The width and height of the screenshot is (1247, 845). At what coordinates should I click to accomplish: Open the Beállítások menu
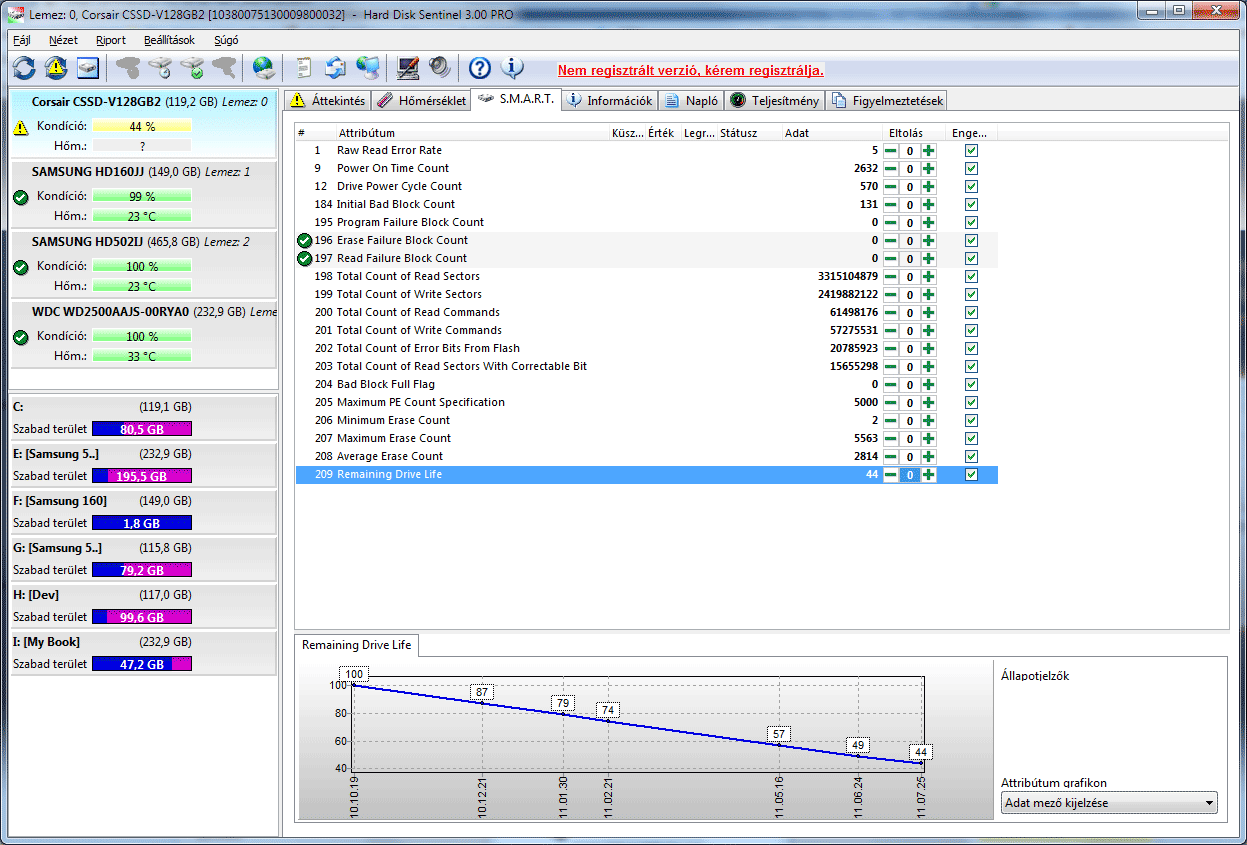coord(168,40)
